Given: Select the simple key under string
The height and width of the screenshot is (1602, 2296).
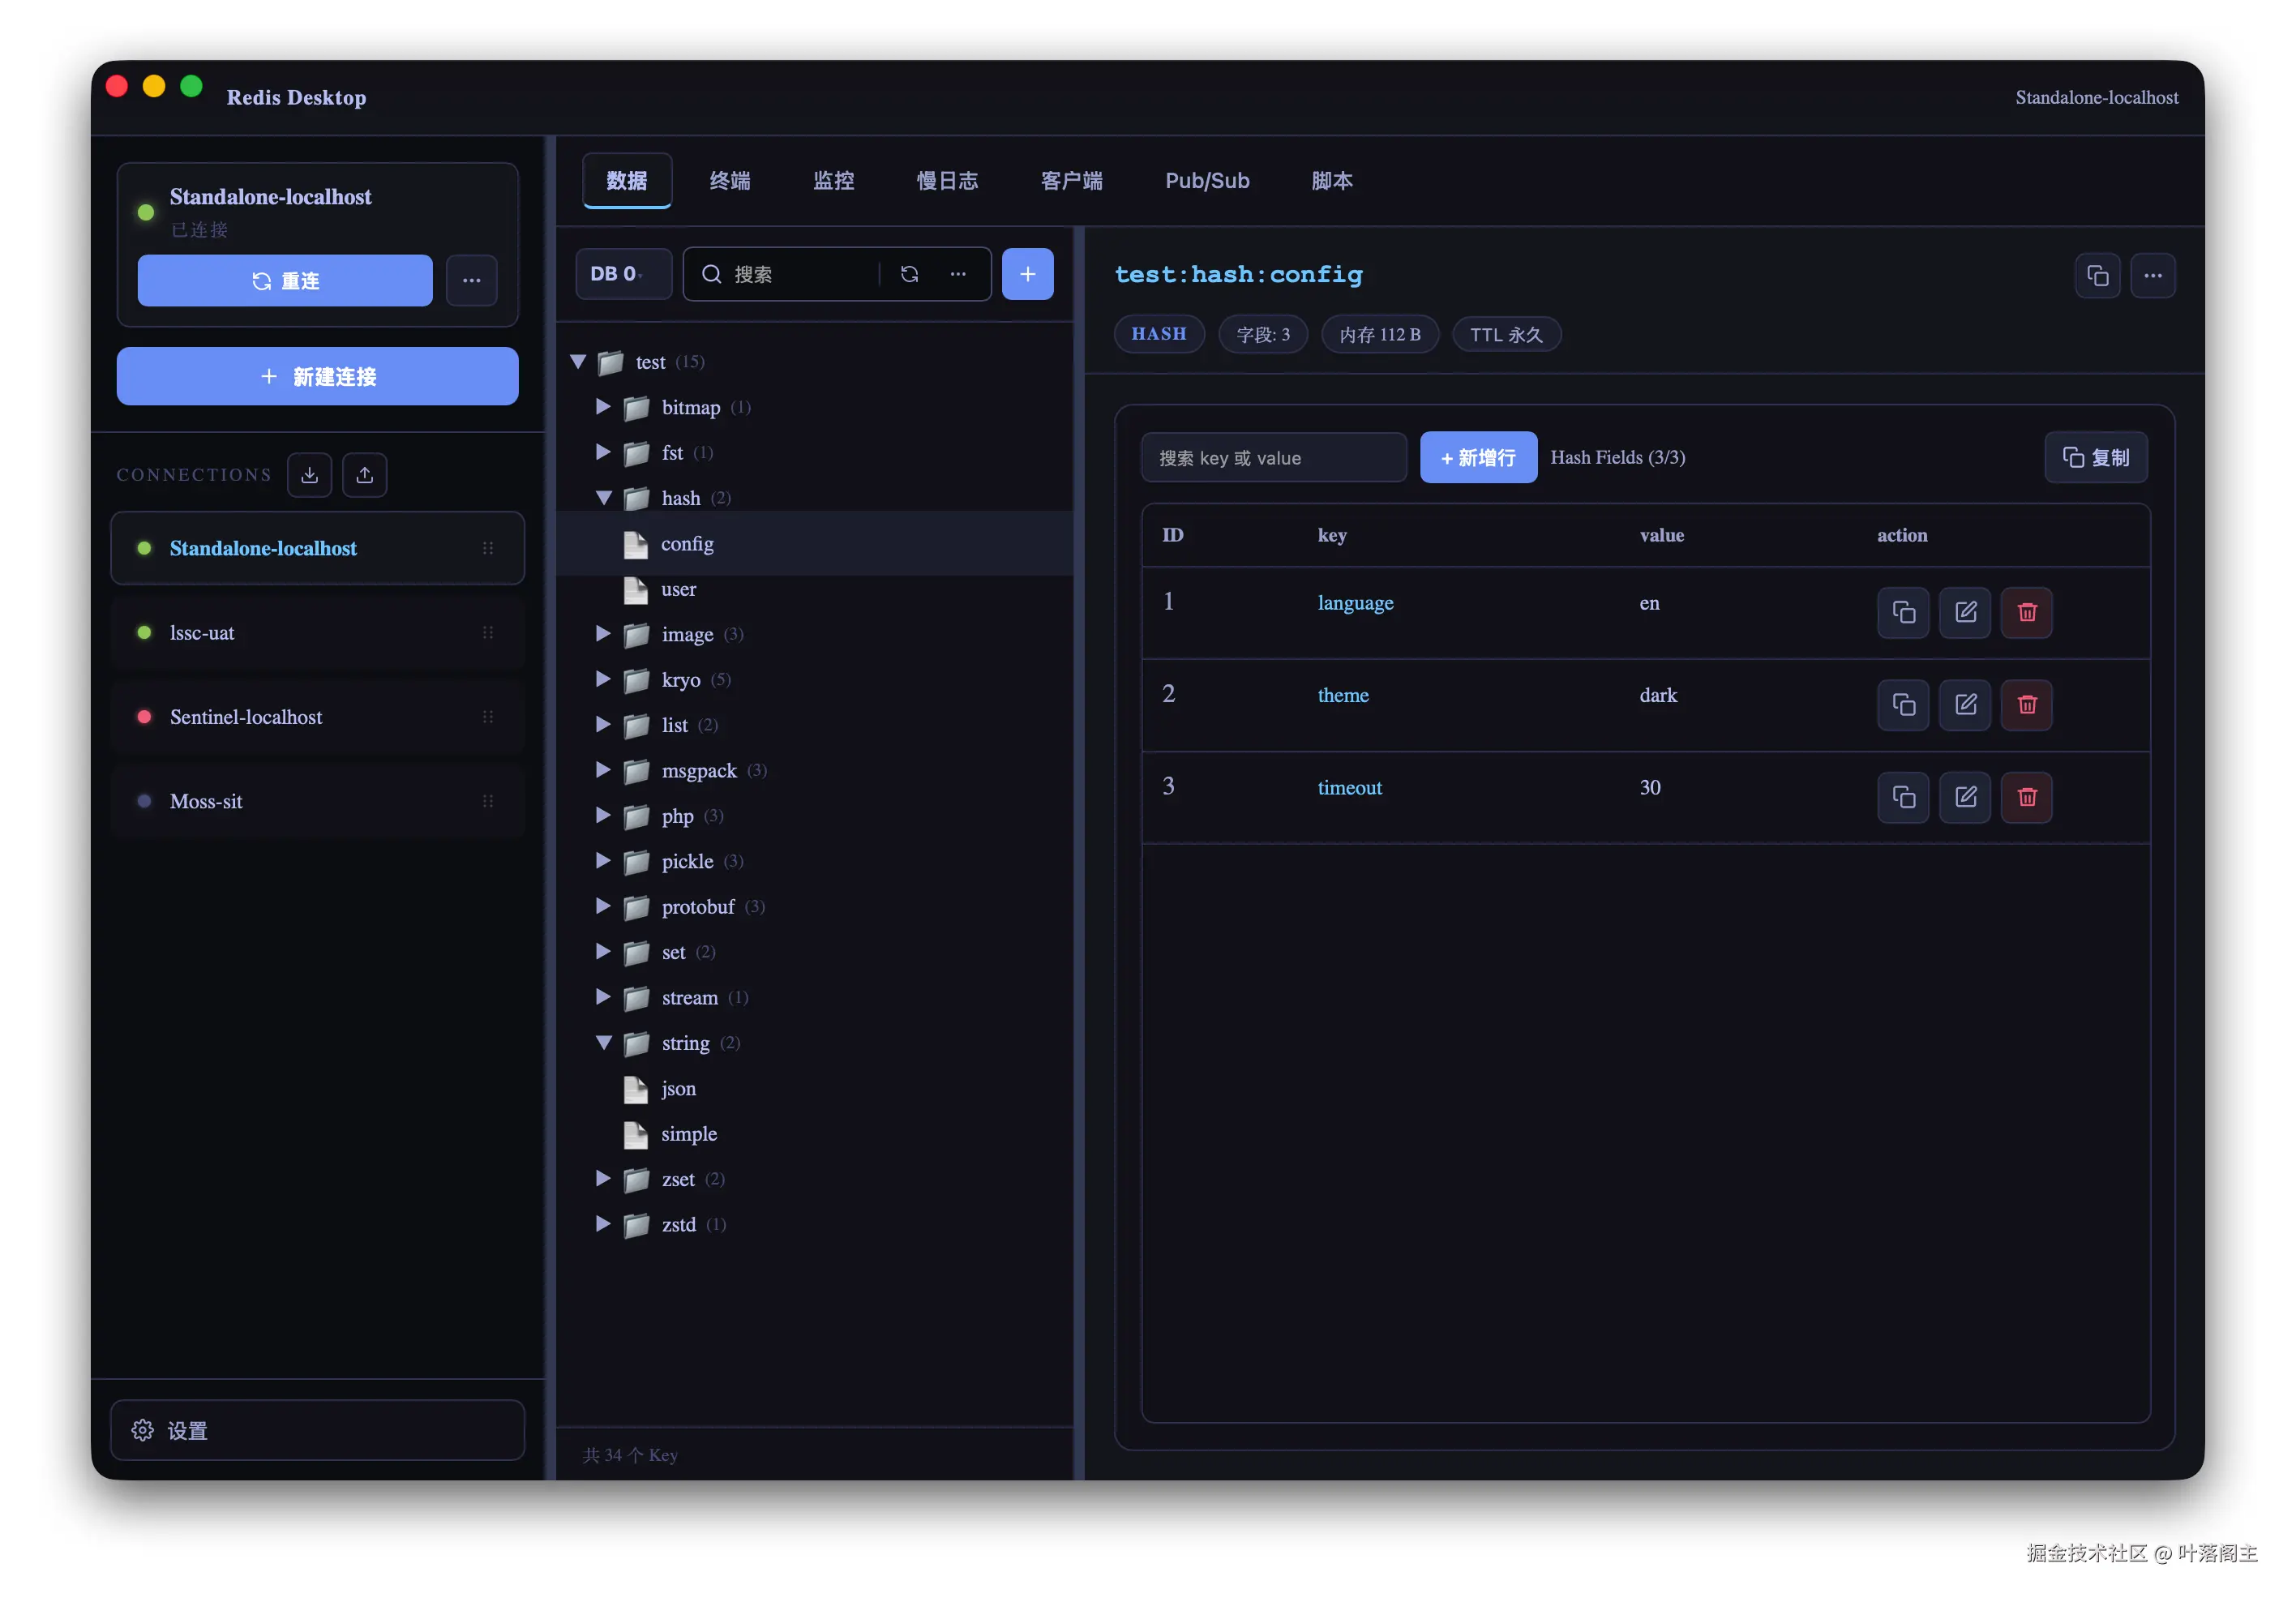Looking at the screenshot, I should [688, 1134].
